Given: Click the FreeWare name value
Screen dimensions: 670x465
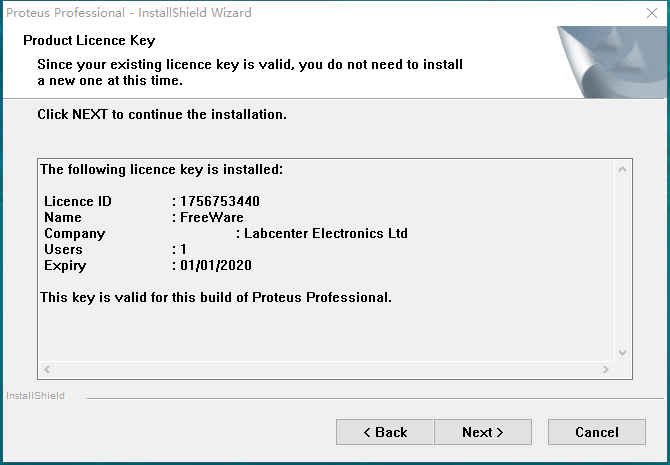Looking at the screenshot, I should point(211,217).
